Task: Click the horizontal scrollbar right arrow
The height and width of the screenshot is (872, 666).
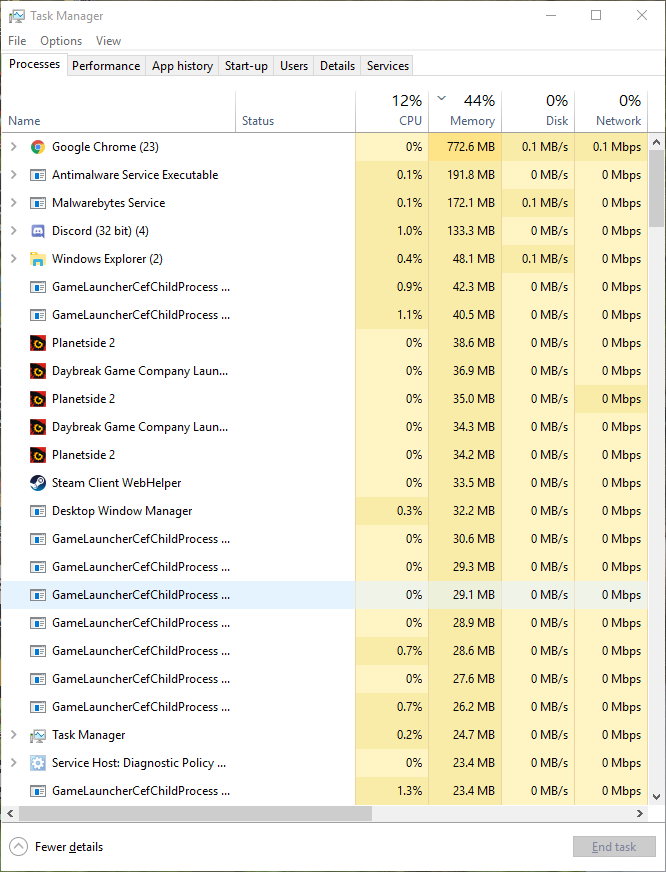Action: pyautogui.click(x=640, y=813)
